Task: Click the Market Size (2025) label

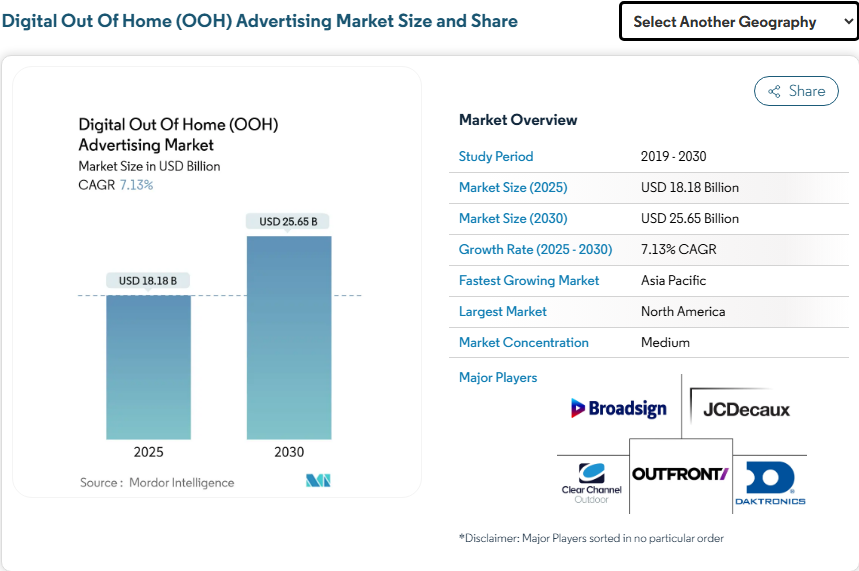Action: coord(512,187)
